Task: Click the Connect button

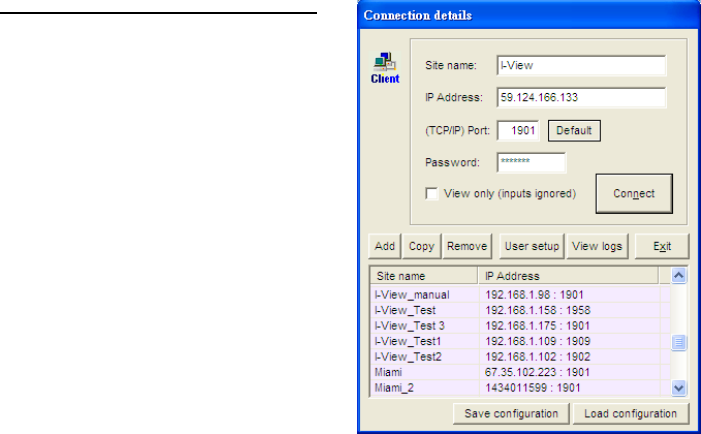Action: tap(634, 194)
